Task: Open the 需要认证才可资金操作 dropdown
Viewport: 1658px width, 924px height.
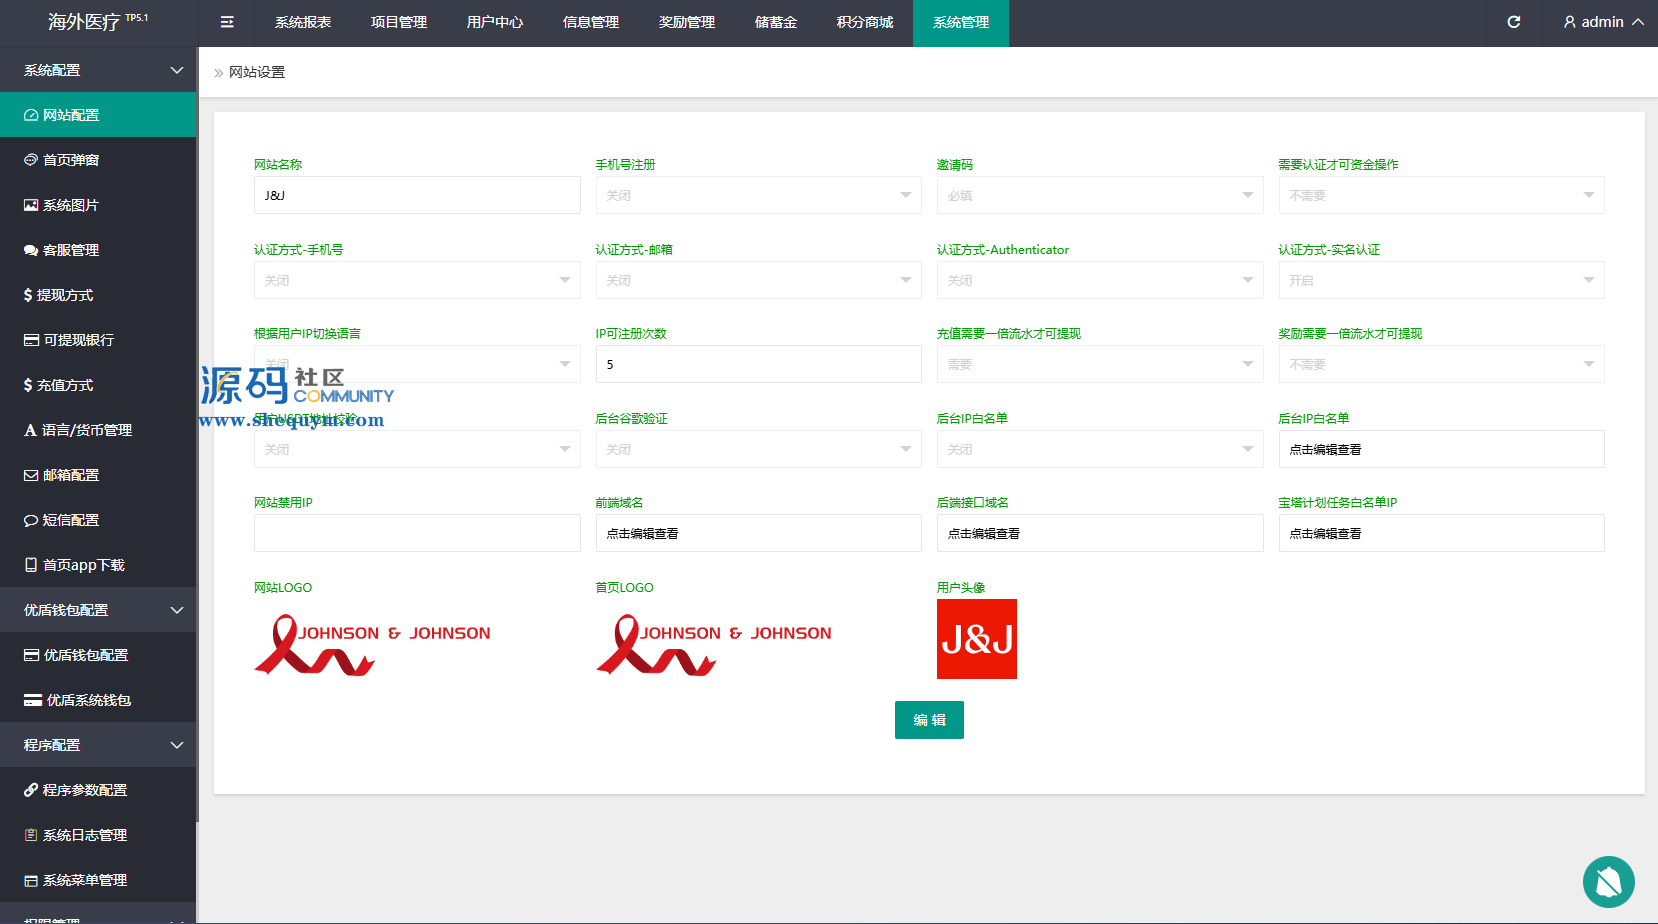Action: pos(1441,195)
